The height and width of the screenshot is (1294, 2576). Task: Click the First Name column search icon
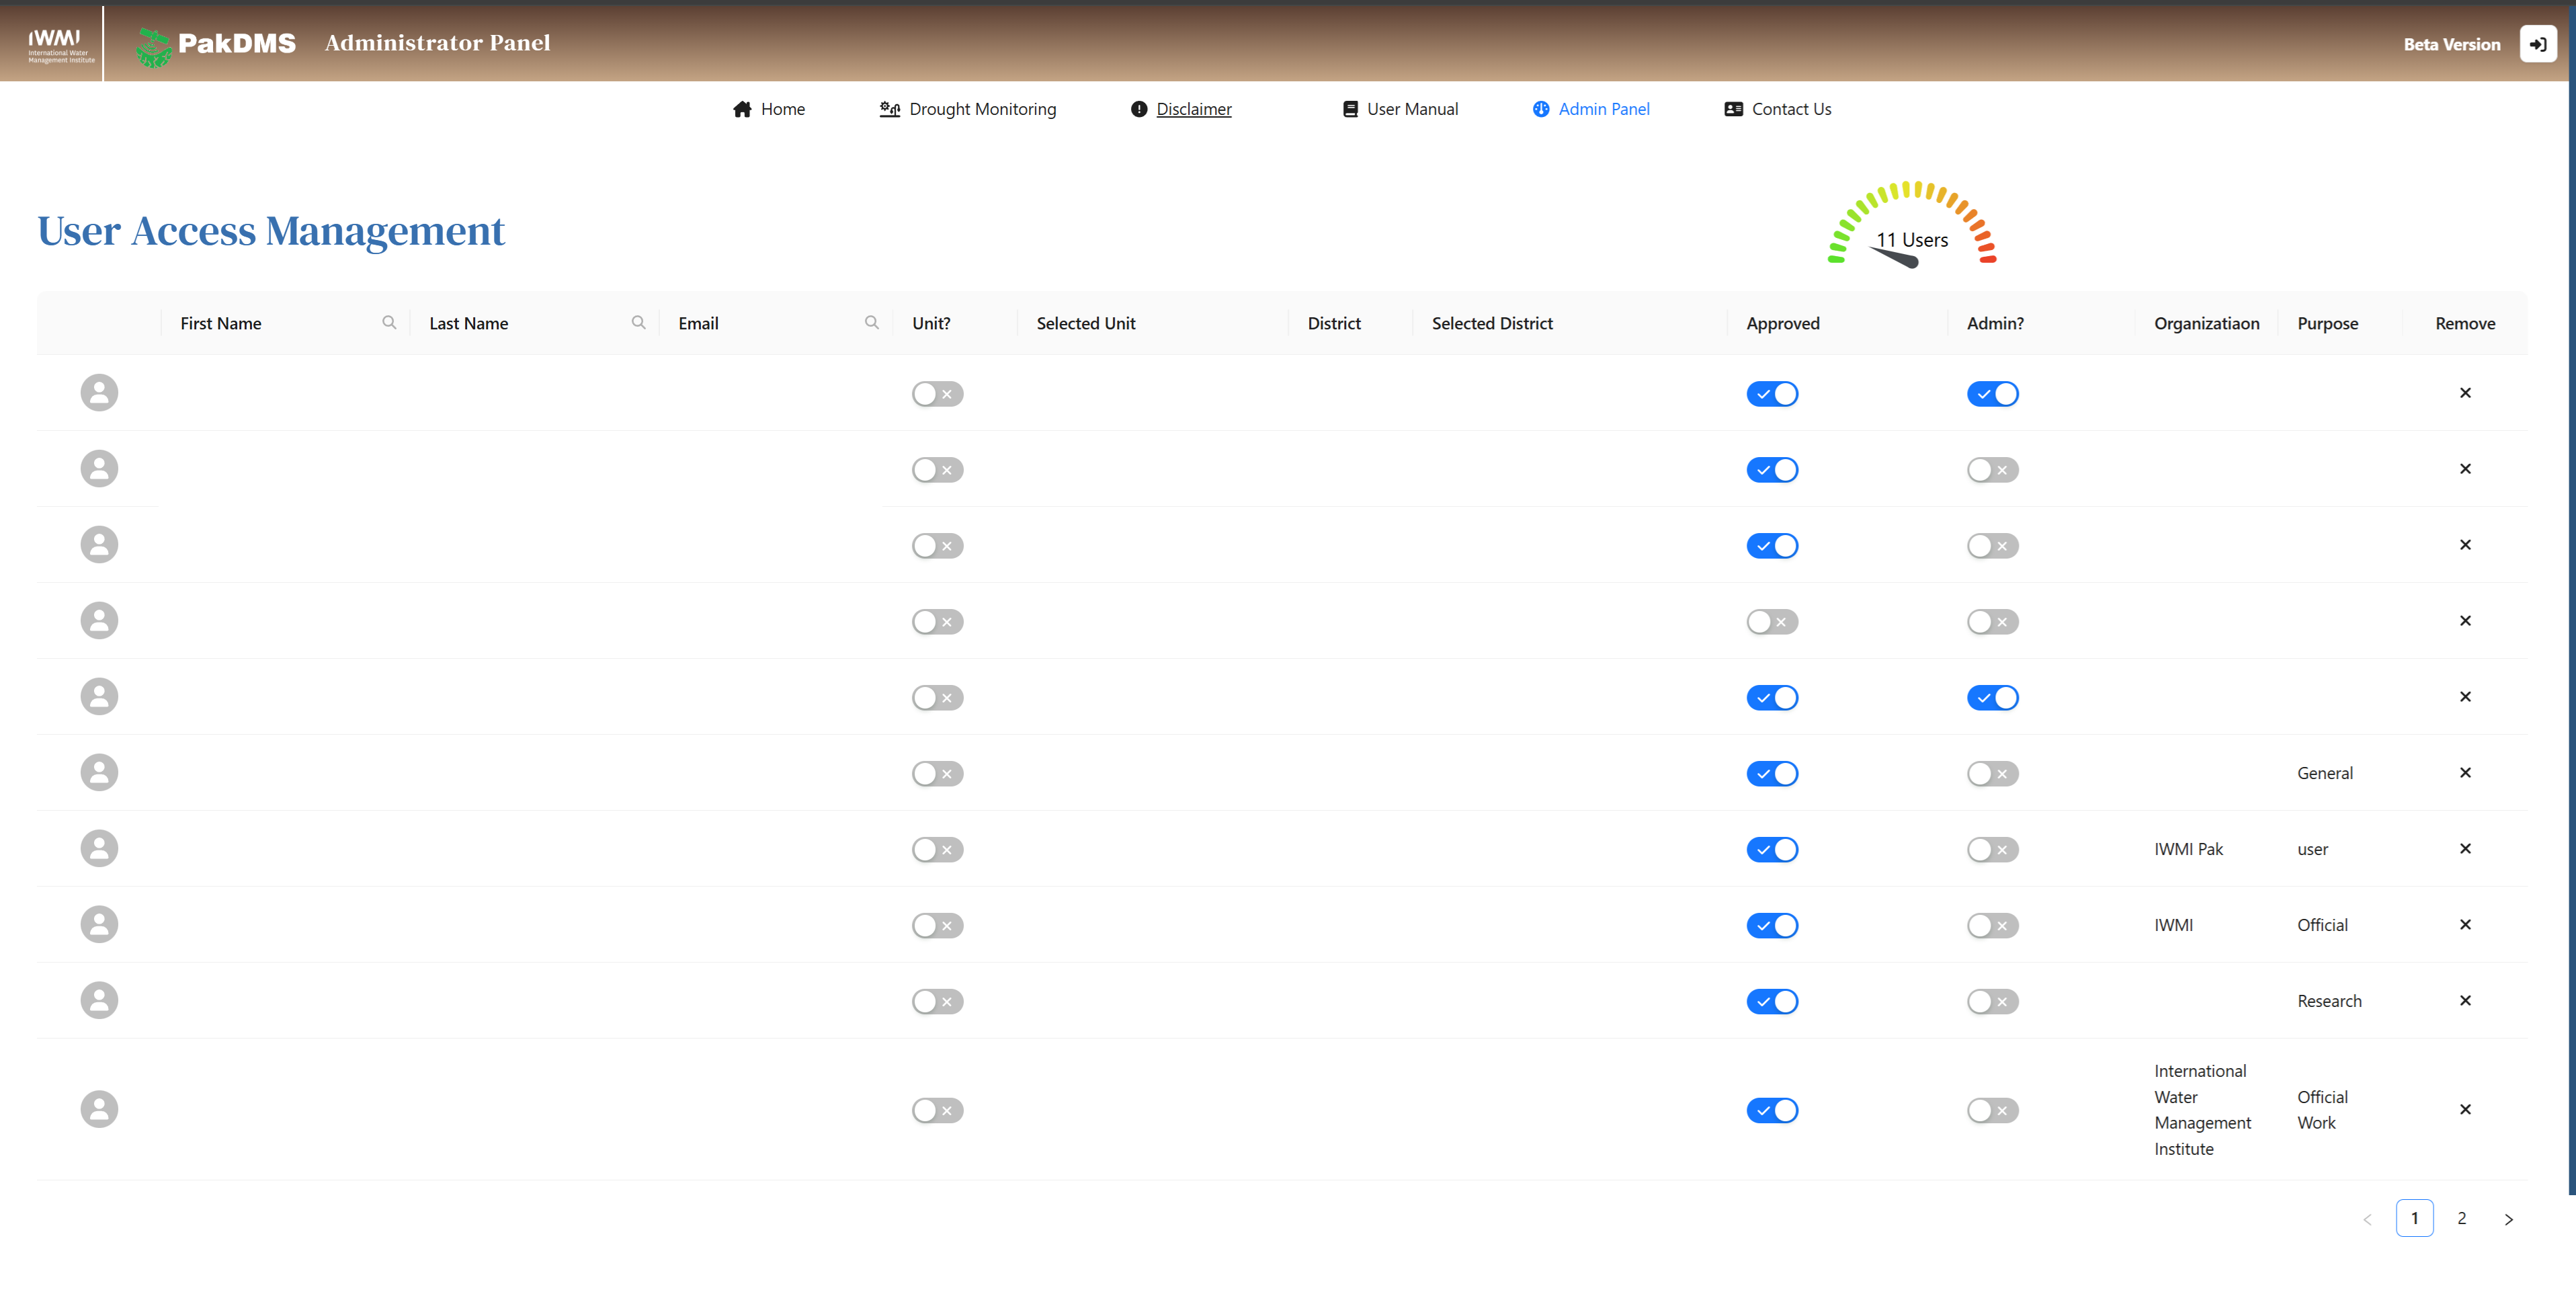[x=389, y=322]
